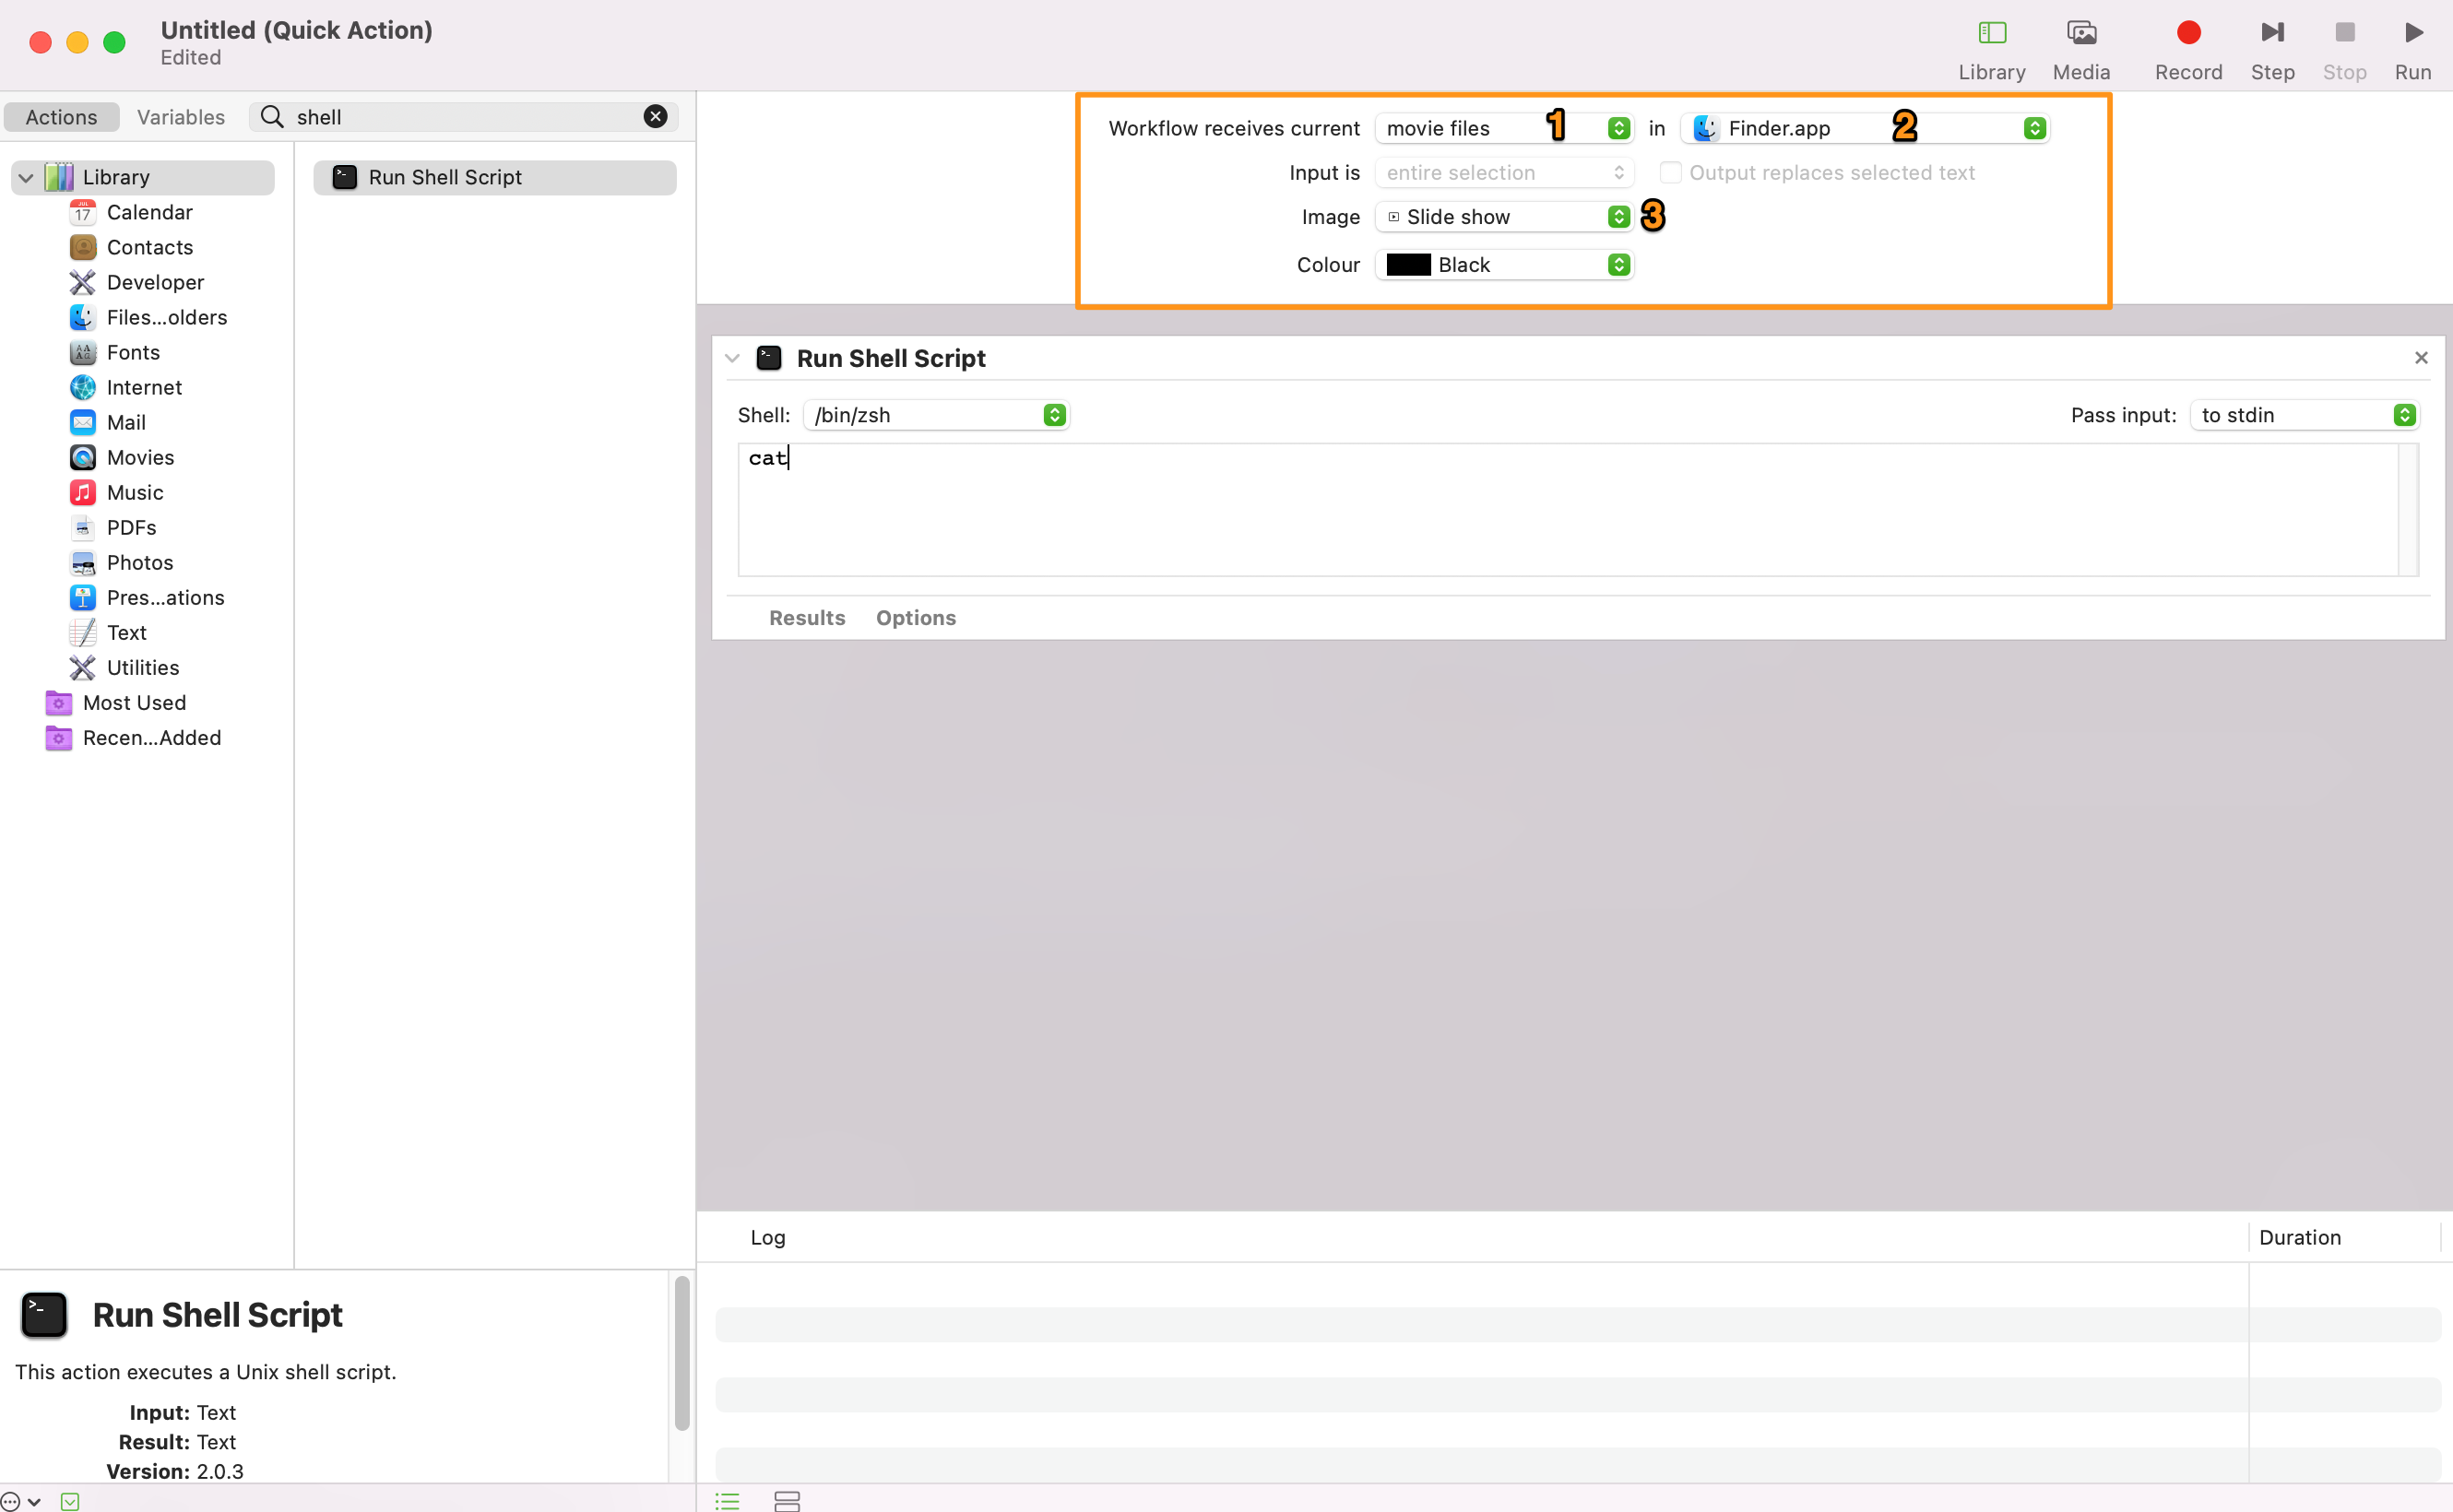This screenshot has height=1512, width=2453.
Task: Click the window title Untitled (Quick Action)
Action: 296,30
